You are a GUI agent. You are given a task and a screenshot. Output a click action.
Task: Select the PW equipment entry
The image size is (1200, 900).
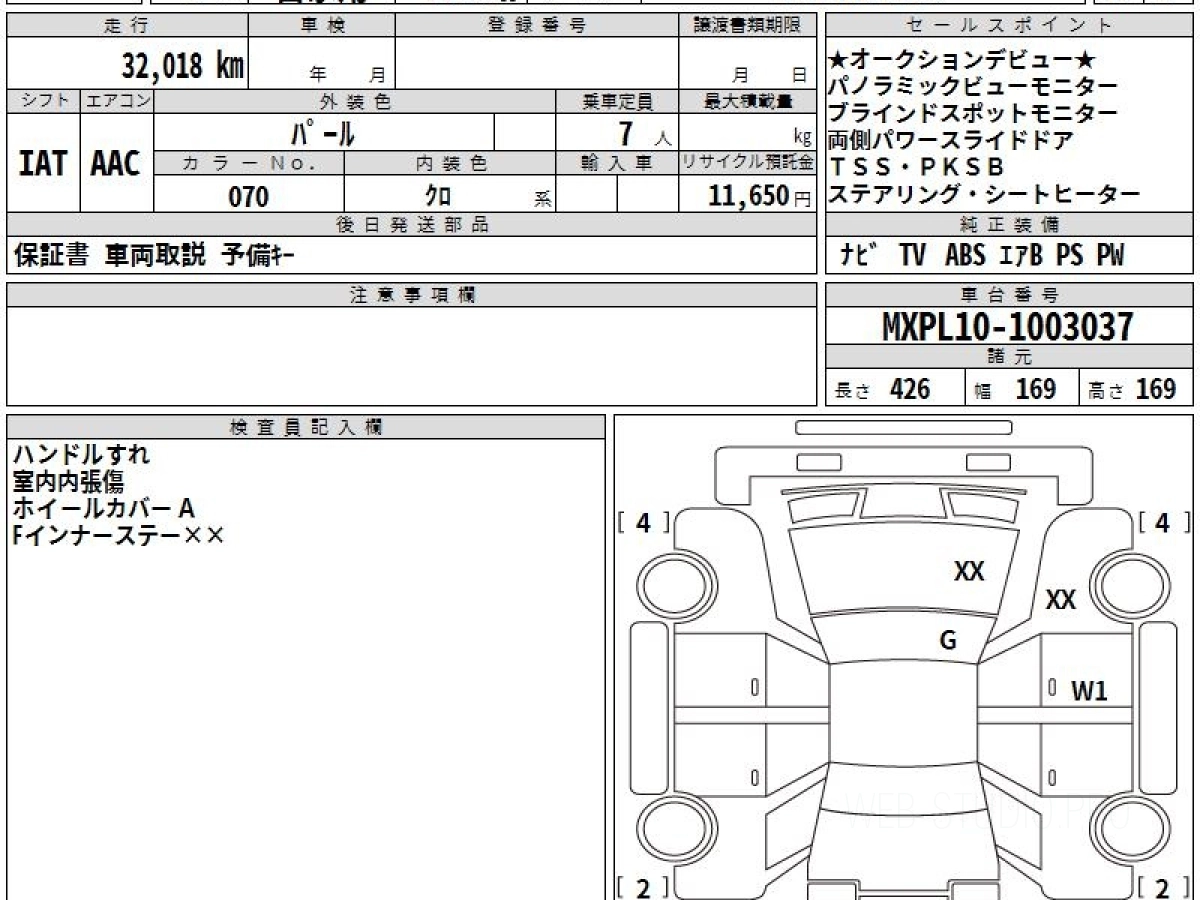tap(1110, 255)
